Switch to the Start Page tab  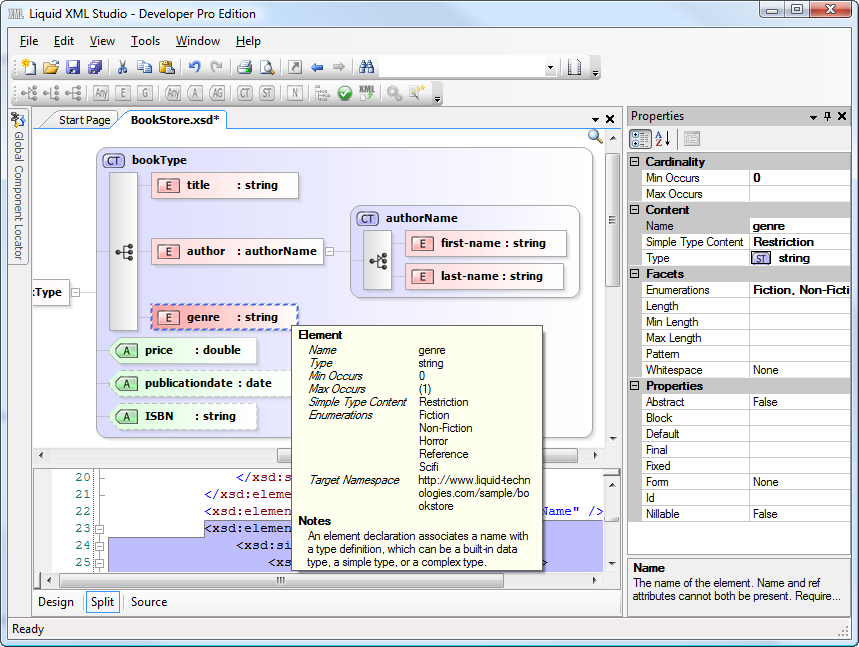84,120
